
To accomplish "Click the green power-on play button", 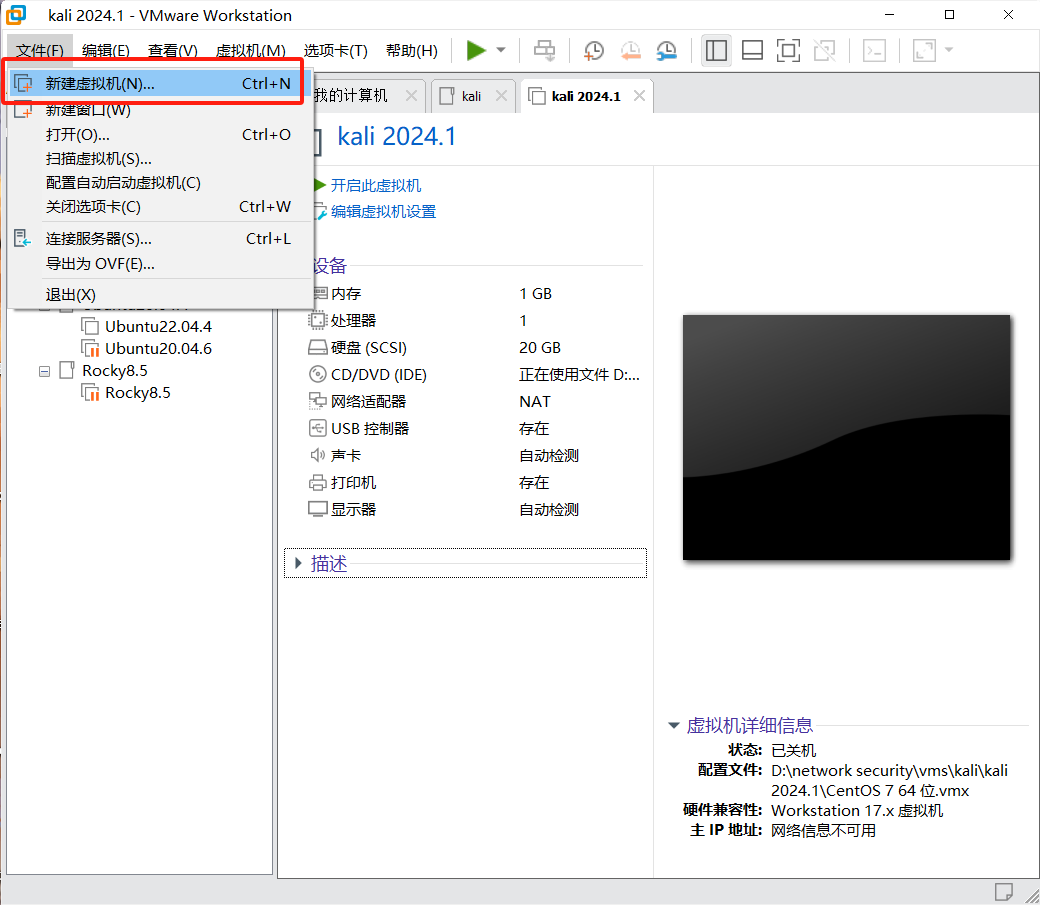I will coord(476,50).
